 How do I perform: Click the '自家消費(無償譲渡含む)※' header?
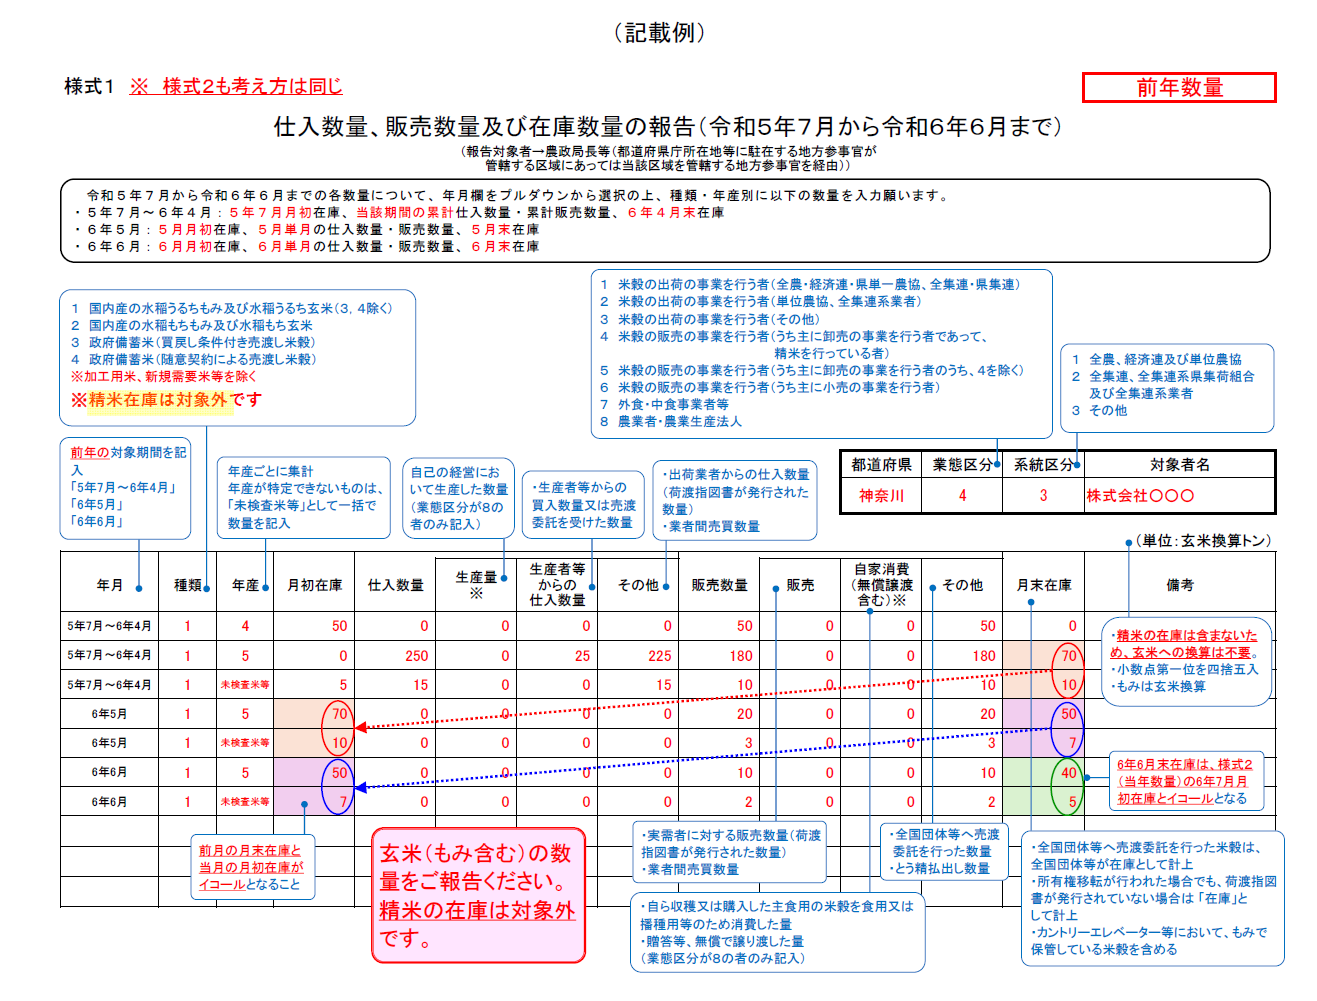tap(881, 585)
